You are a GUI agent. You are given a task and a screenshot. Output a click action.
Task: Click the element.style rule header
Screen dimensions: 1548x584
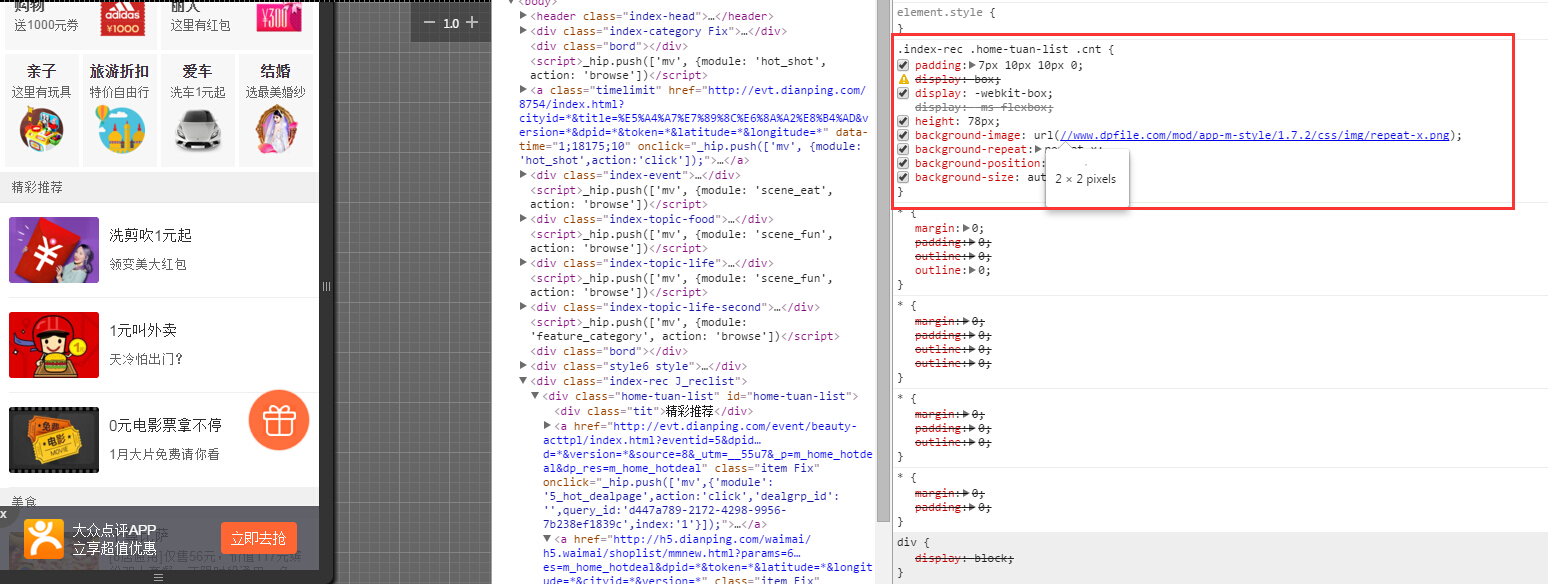(x=946, y=12)
